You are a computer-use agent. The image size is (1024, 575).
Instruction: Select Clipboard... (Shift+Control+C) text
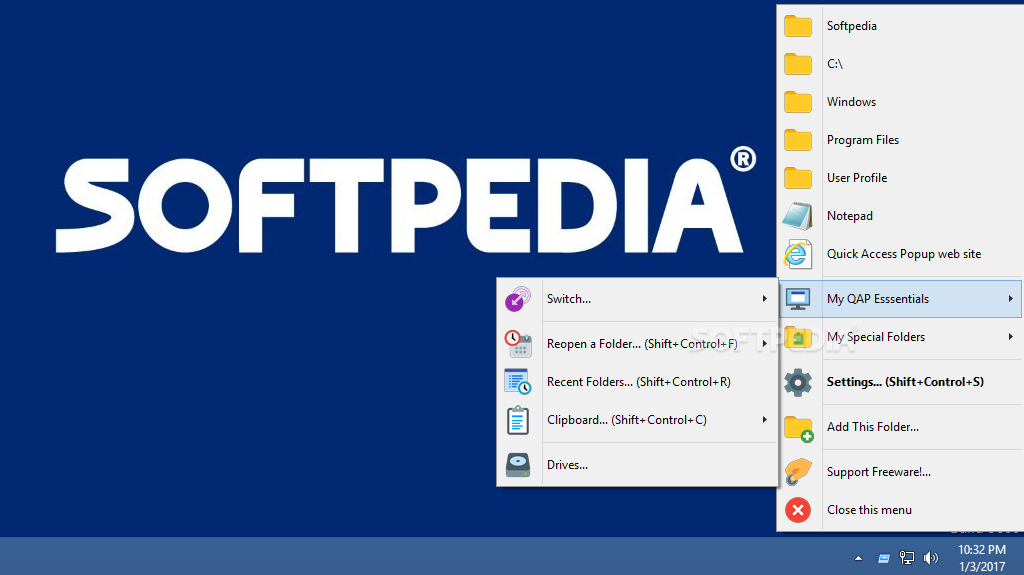tap(627, 419)
